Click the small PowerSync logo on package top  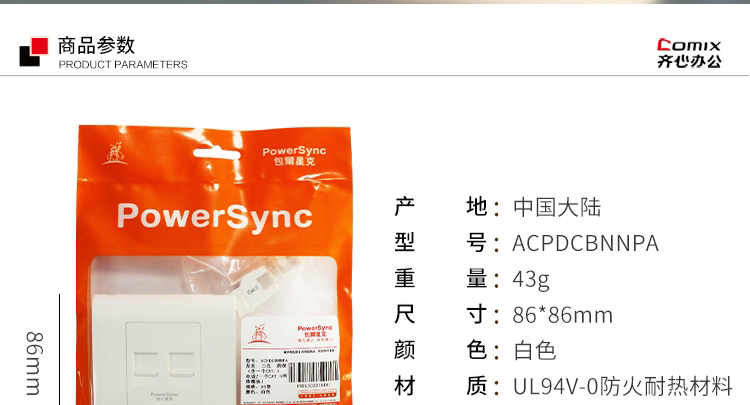(x=294, y=155)
